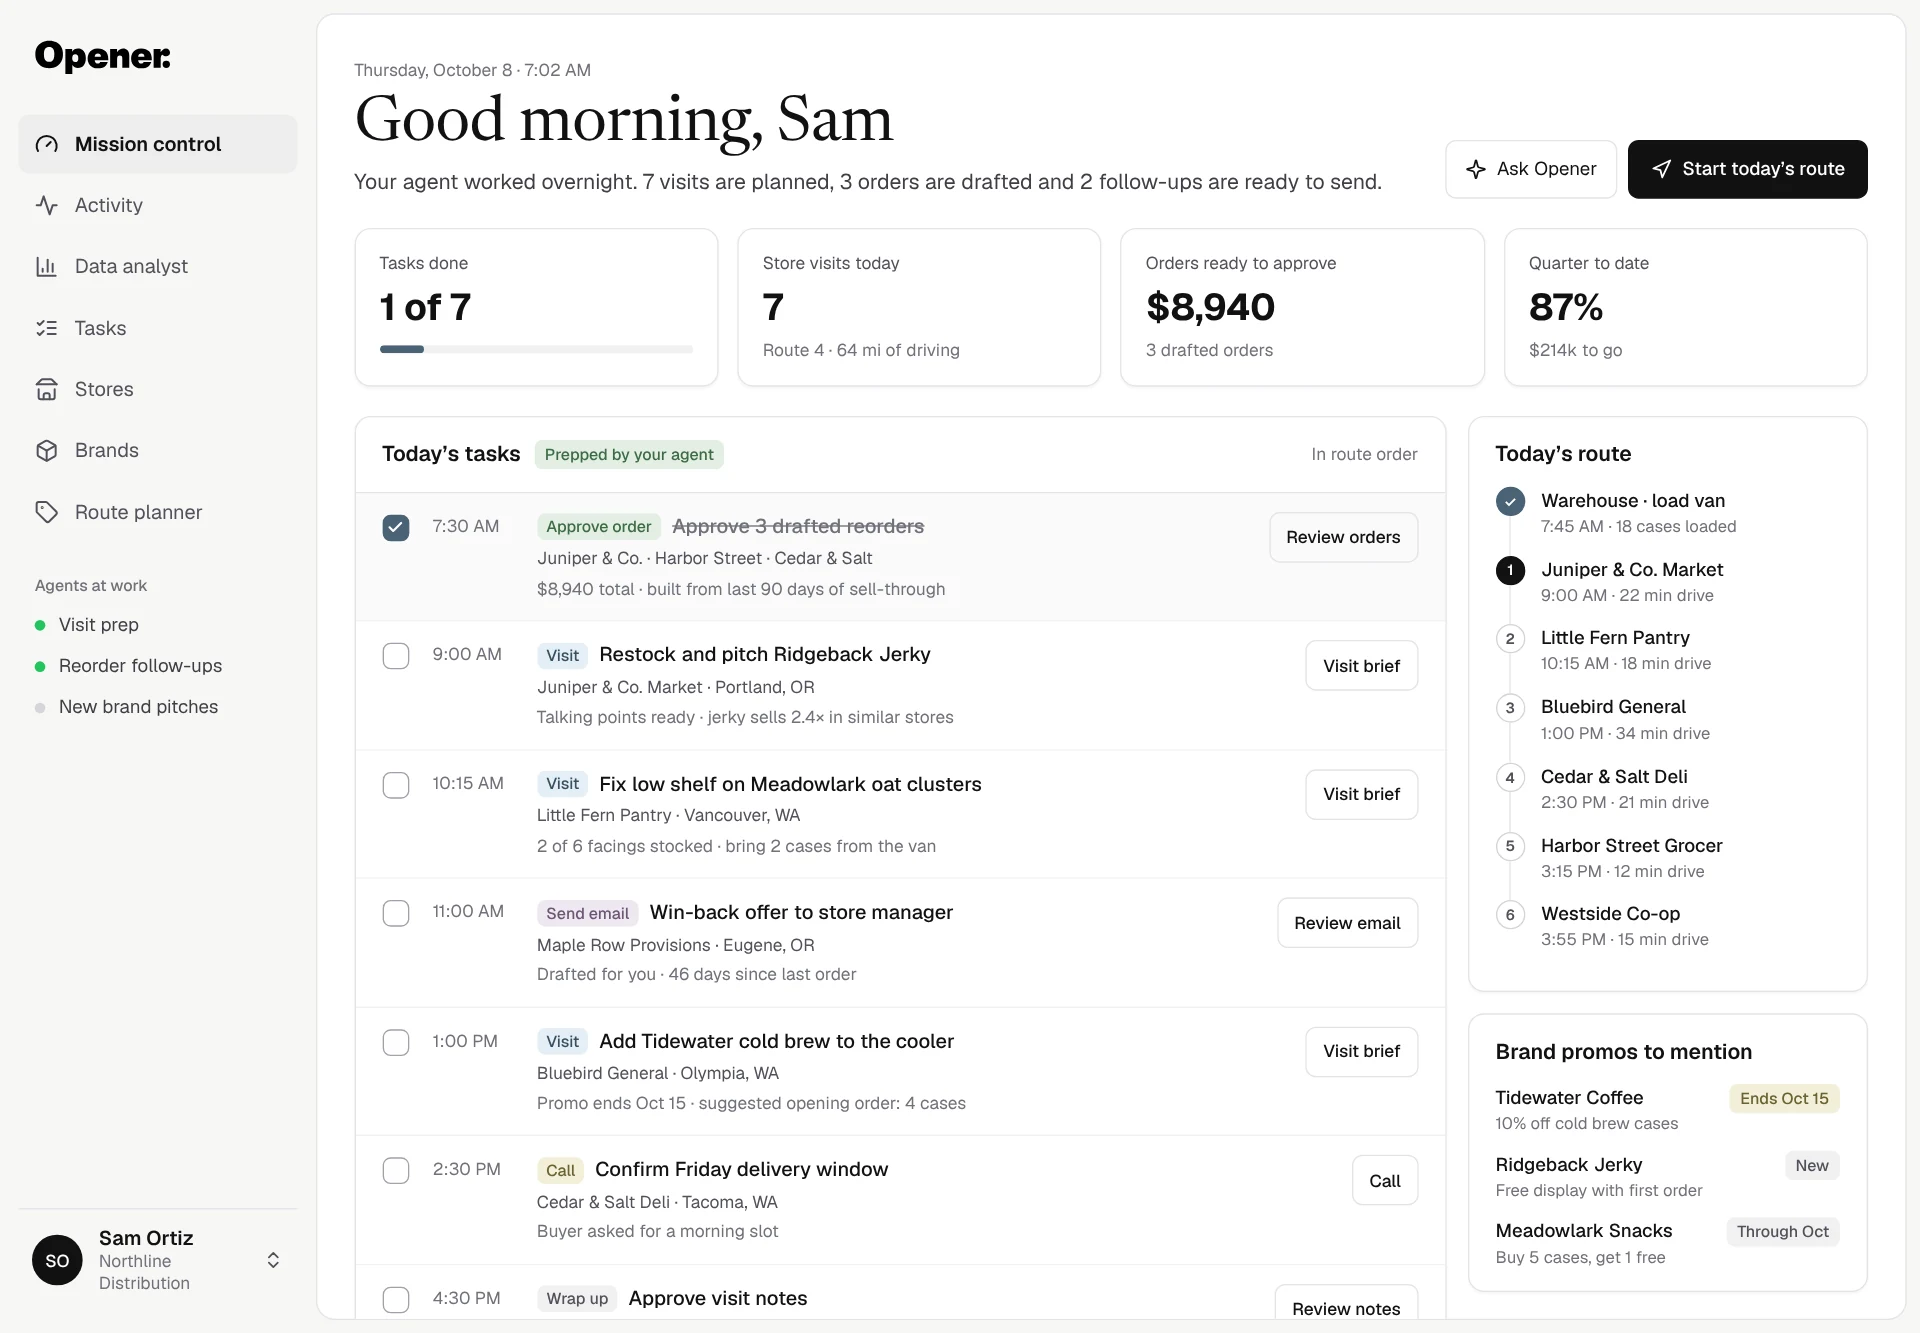The image size is (1920, 1333).
Task: Open Stores using the storefront icon
Action: point(47,389)
